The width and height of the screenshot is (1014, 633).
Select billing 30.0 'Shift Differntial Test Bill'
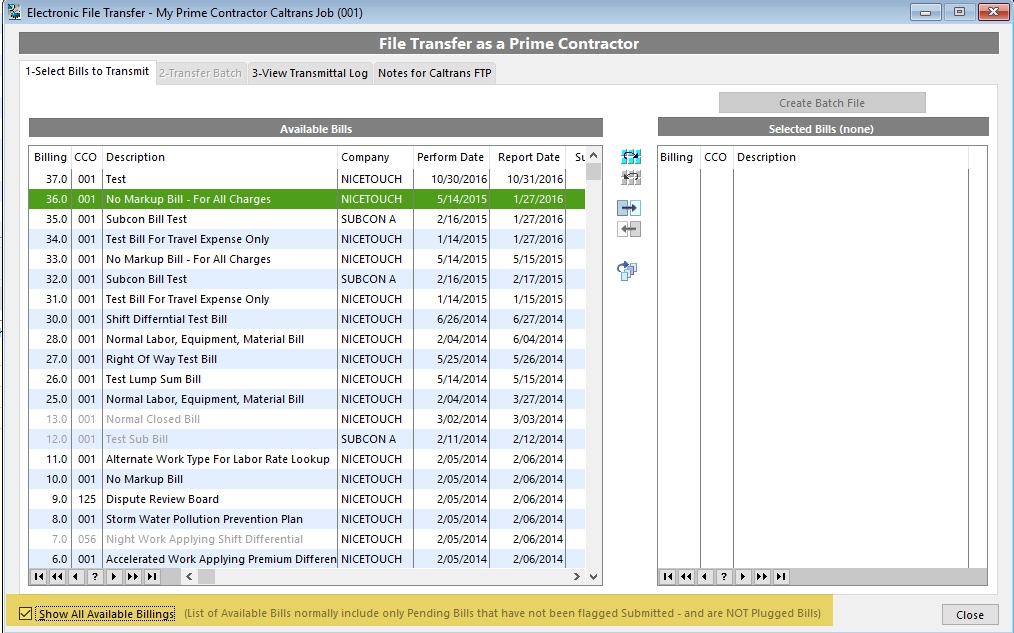pos(307,319)
